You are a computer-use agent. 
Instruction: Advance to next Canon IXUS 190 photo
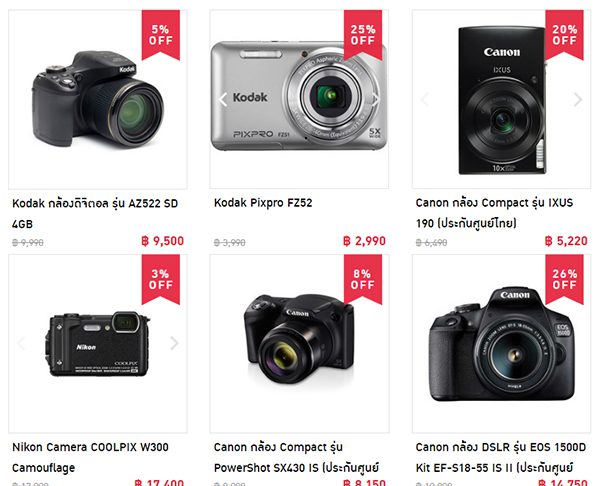point(578,99)
